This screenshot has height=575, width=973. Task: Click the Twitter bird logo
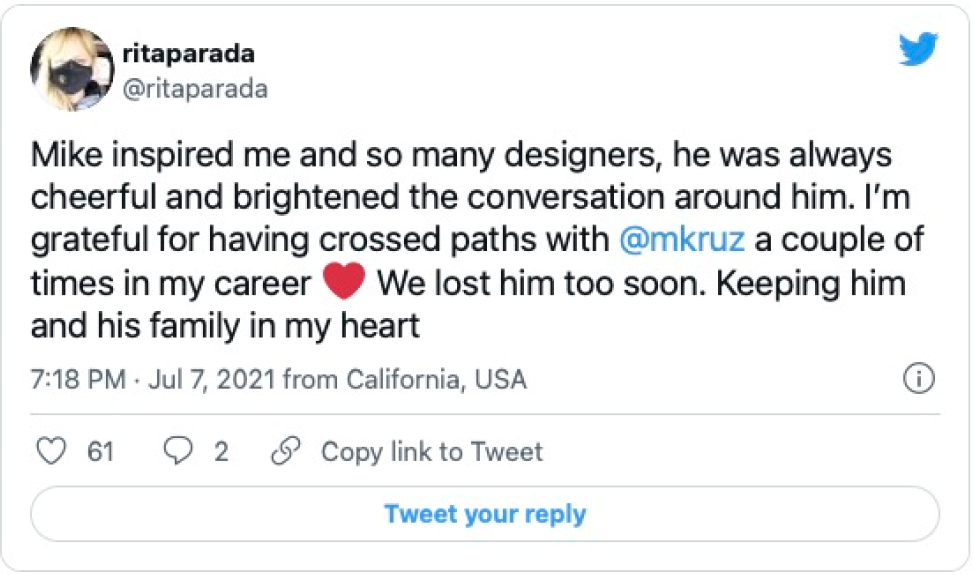click(917, 49)
